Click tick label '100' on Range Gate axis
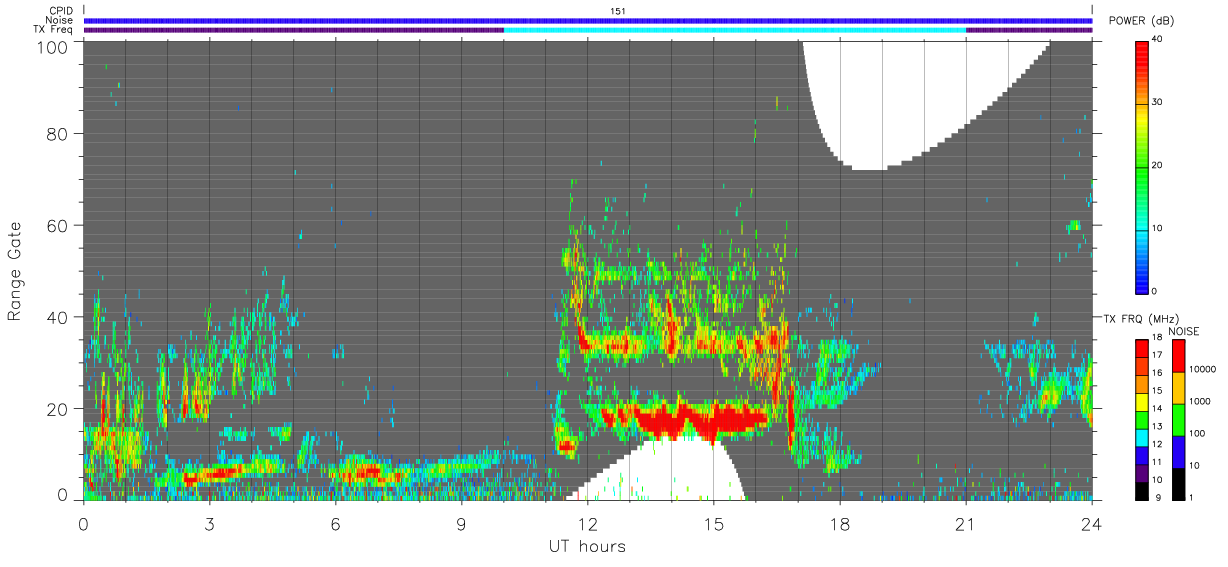This screenshot has width=1228, height=567. (53, 46)
